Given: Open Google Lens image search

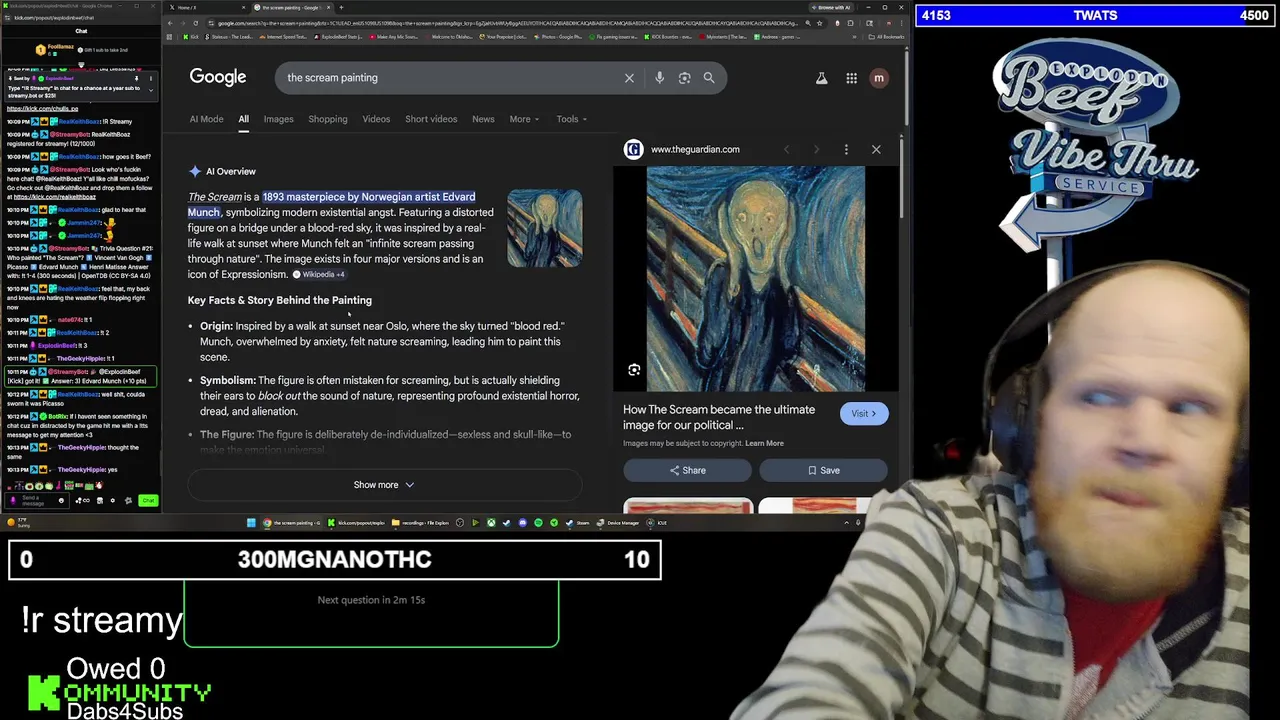Looking at the screenshot, I should 684,78.
